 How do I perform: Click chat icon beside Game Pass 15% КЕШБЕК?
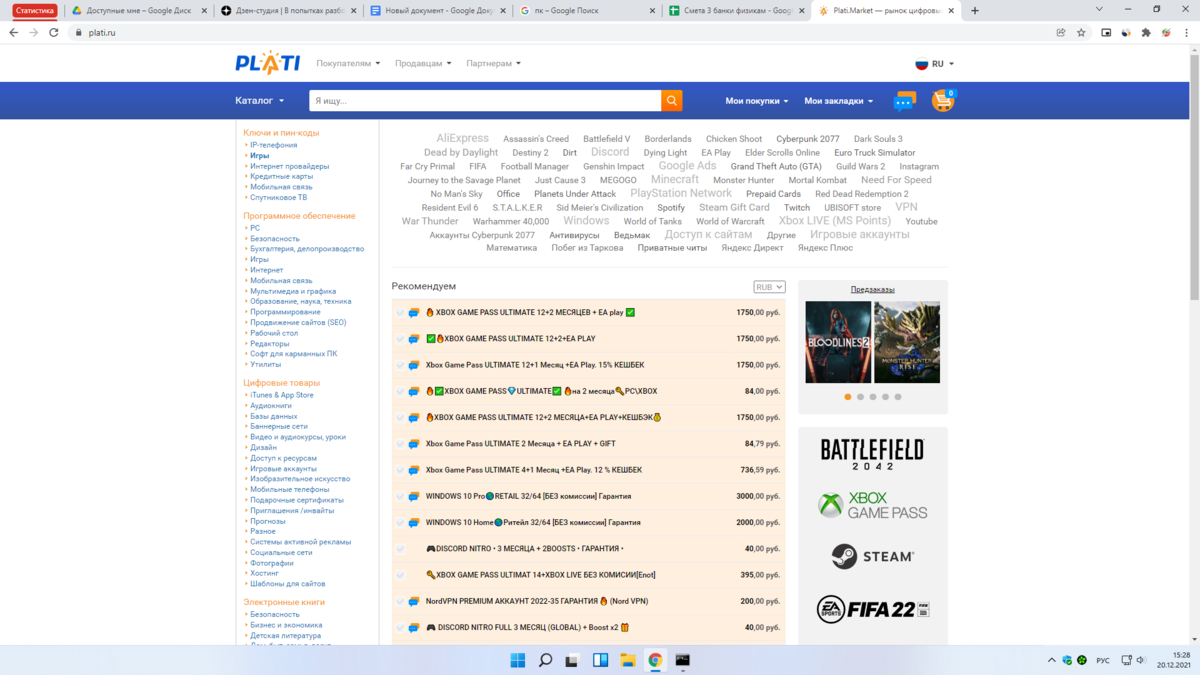click(x=414, y=365)
